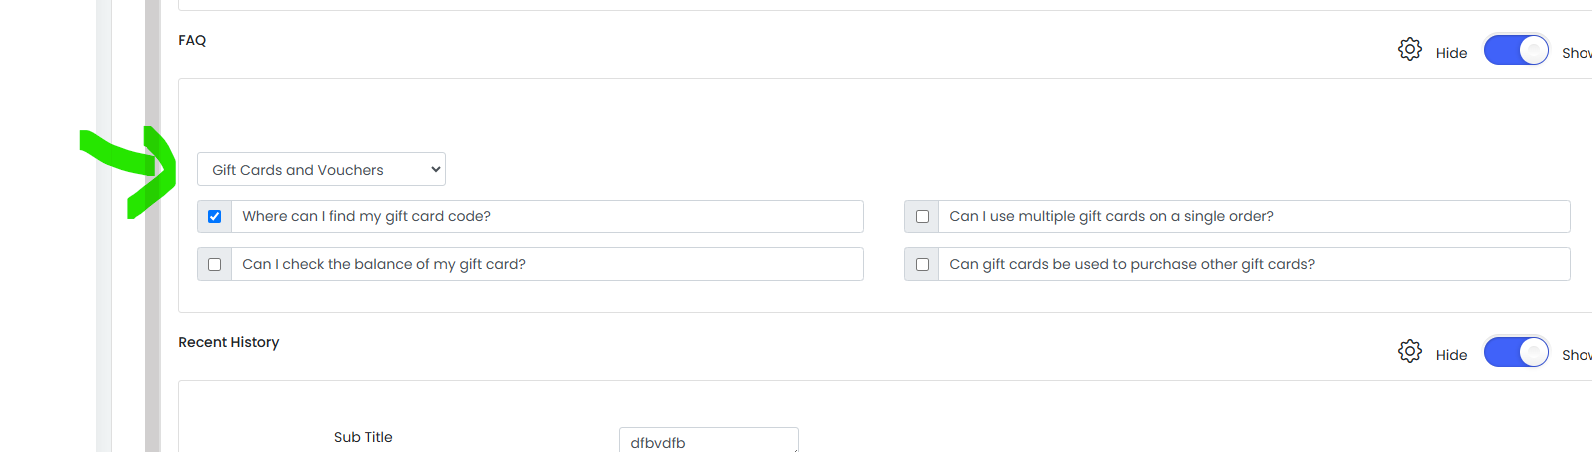Screen dimensions: 1592x452
Task: Click the green arrow annotation marker
Action: click(128, 170)
